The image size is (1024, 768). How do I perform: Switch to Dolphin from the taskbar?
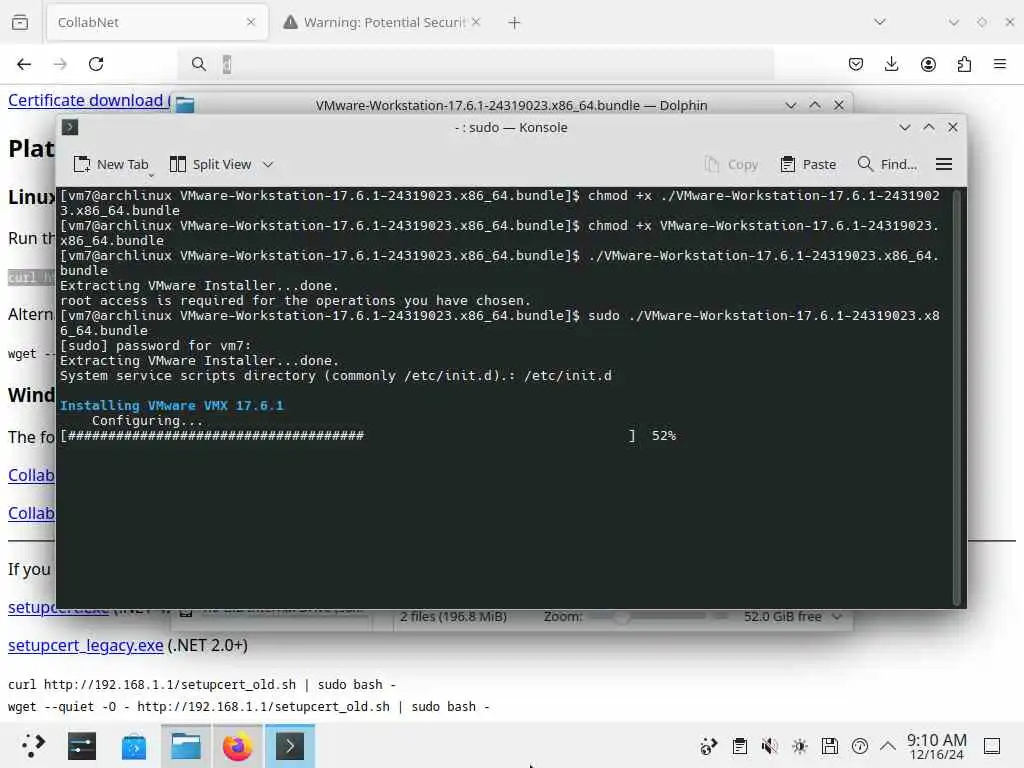185,746
